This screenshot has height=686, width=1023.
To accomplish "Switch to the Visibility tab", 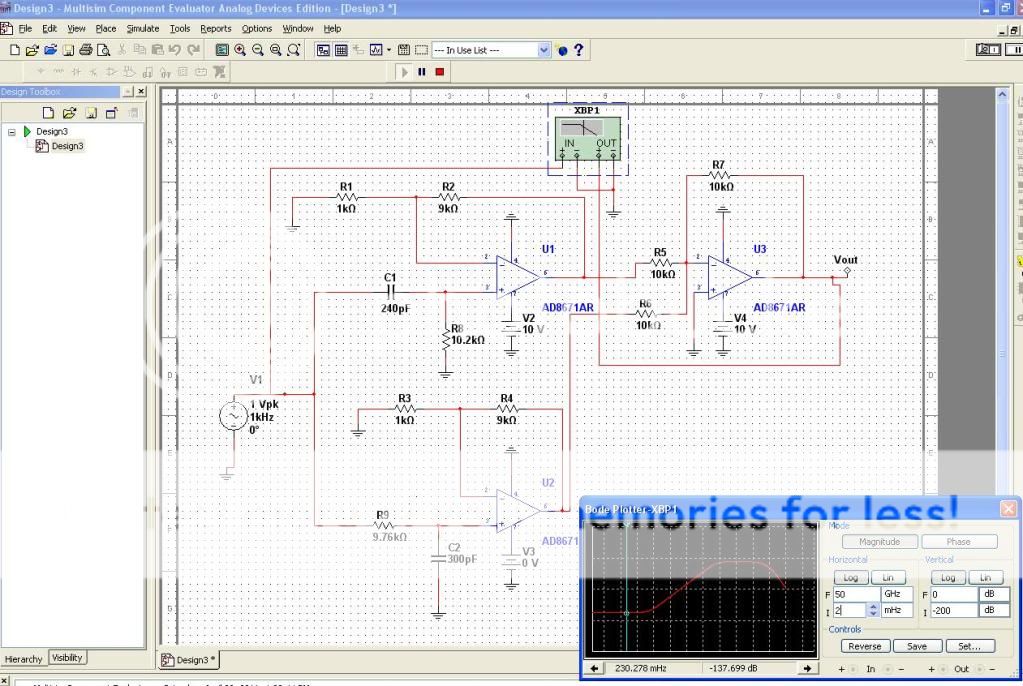I will 68,658.
